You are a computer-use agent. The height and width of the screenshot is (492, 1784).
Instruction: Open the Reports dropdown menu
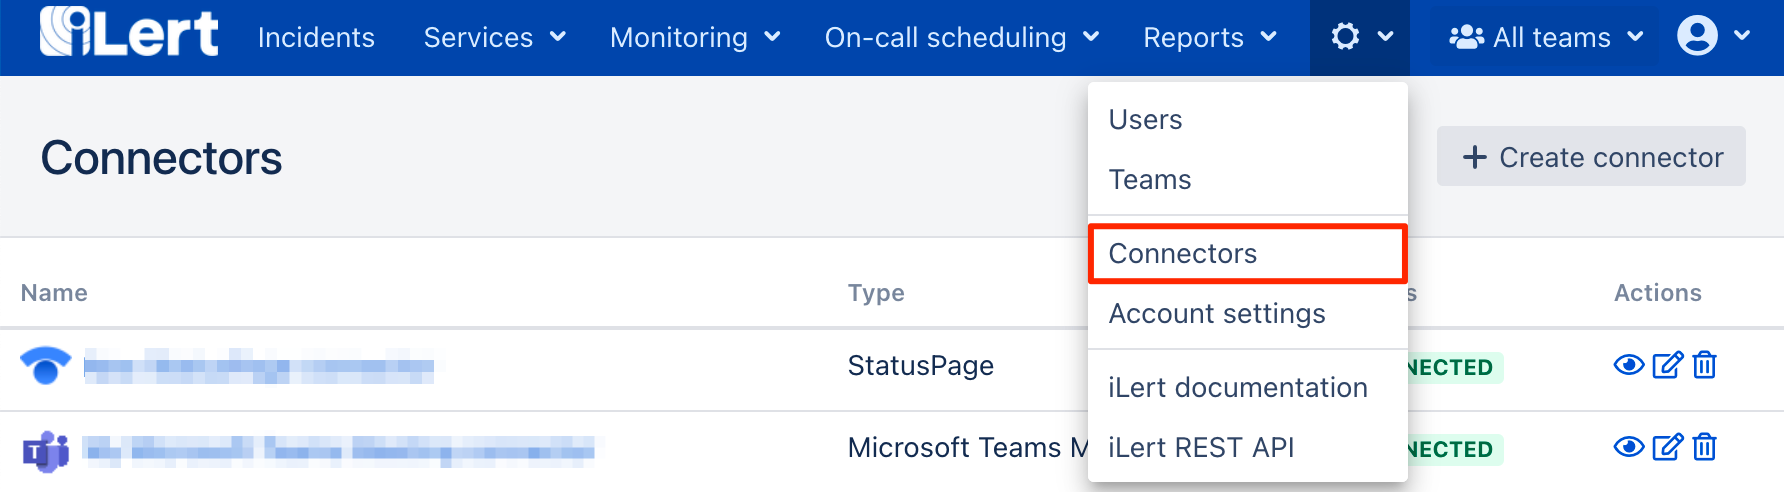[x=1209, y=38]
